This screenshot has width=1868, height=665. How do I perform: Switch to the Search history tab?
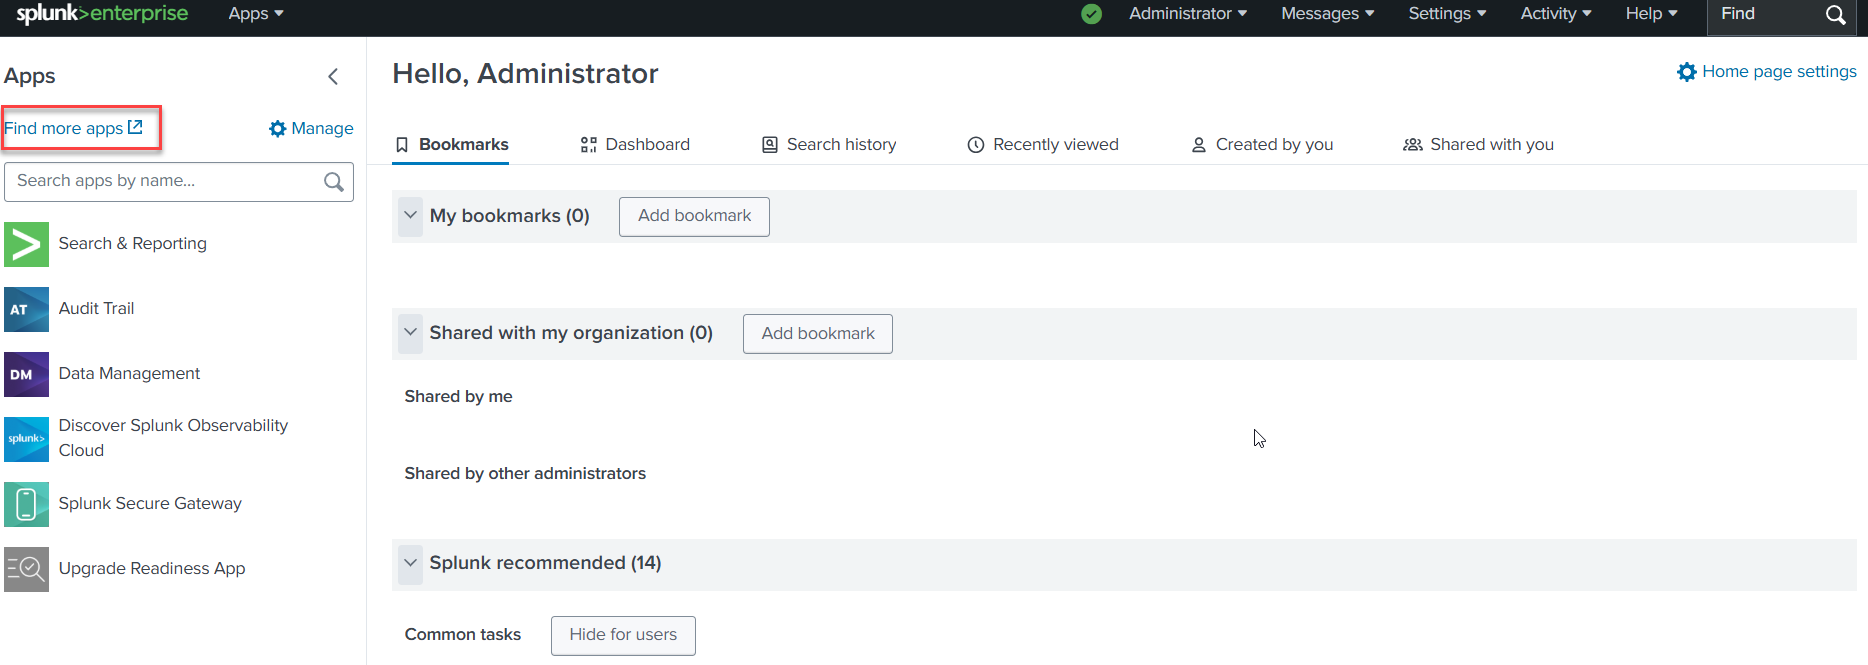pyautogui.click(x=829, y=145)
